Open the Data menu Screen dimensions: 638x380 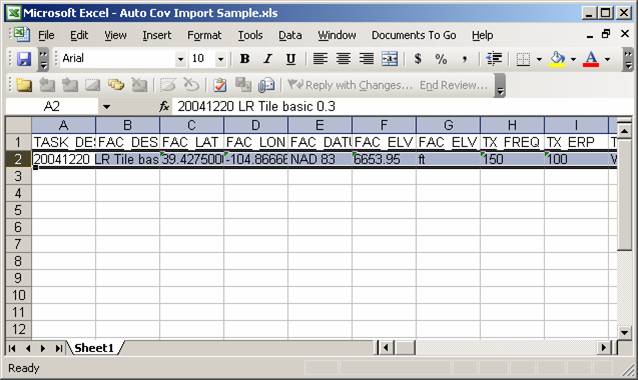point(290,35)
